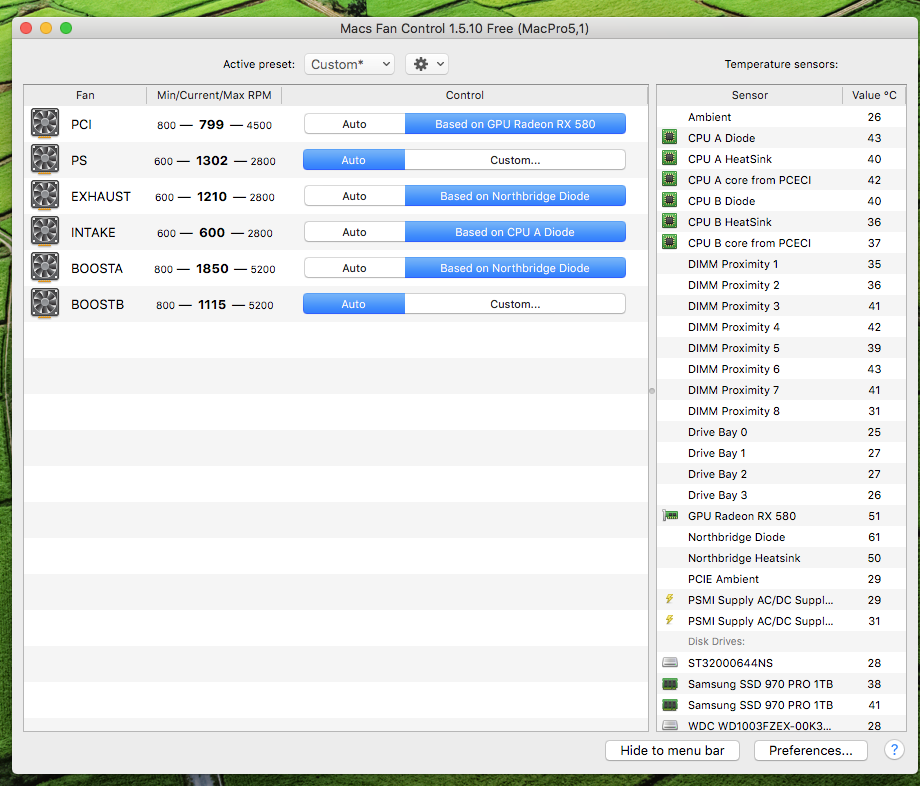Click the DIMM Proximity 6 sensor row

(x=781, y=369)
